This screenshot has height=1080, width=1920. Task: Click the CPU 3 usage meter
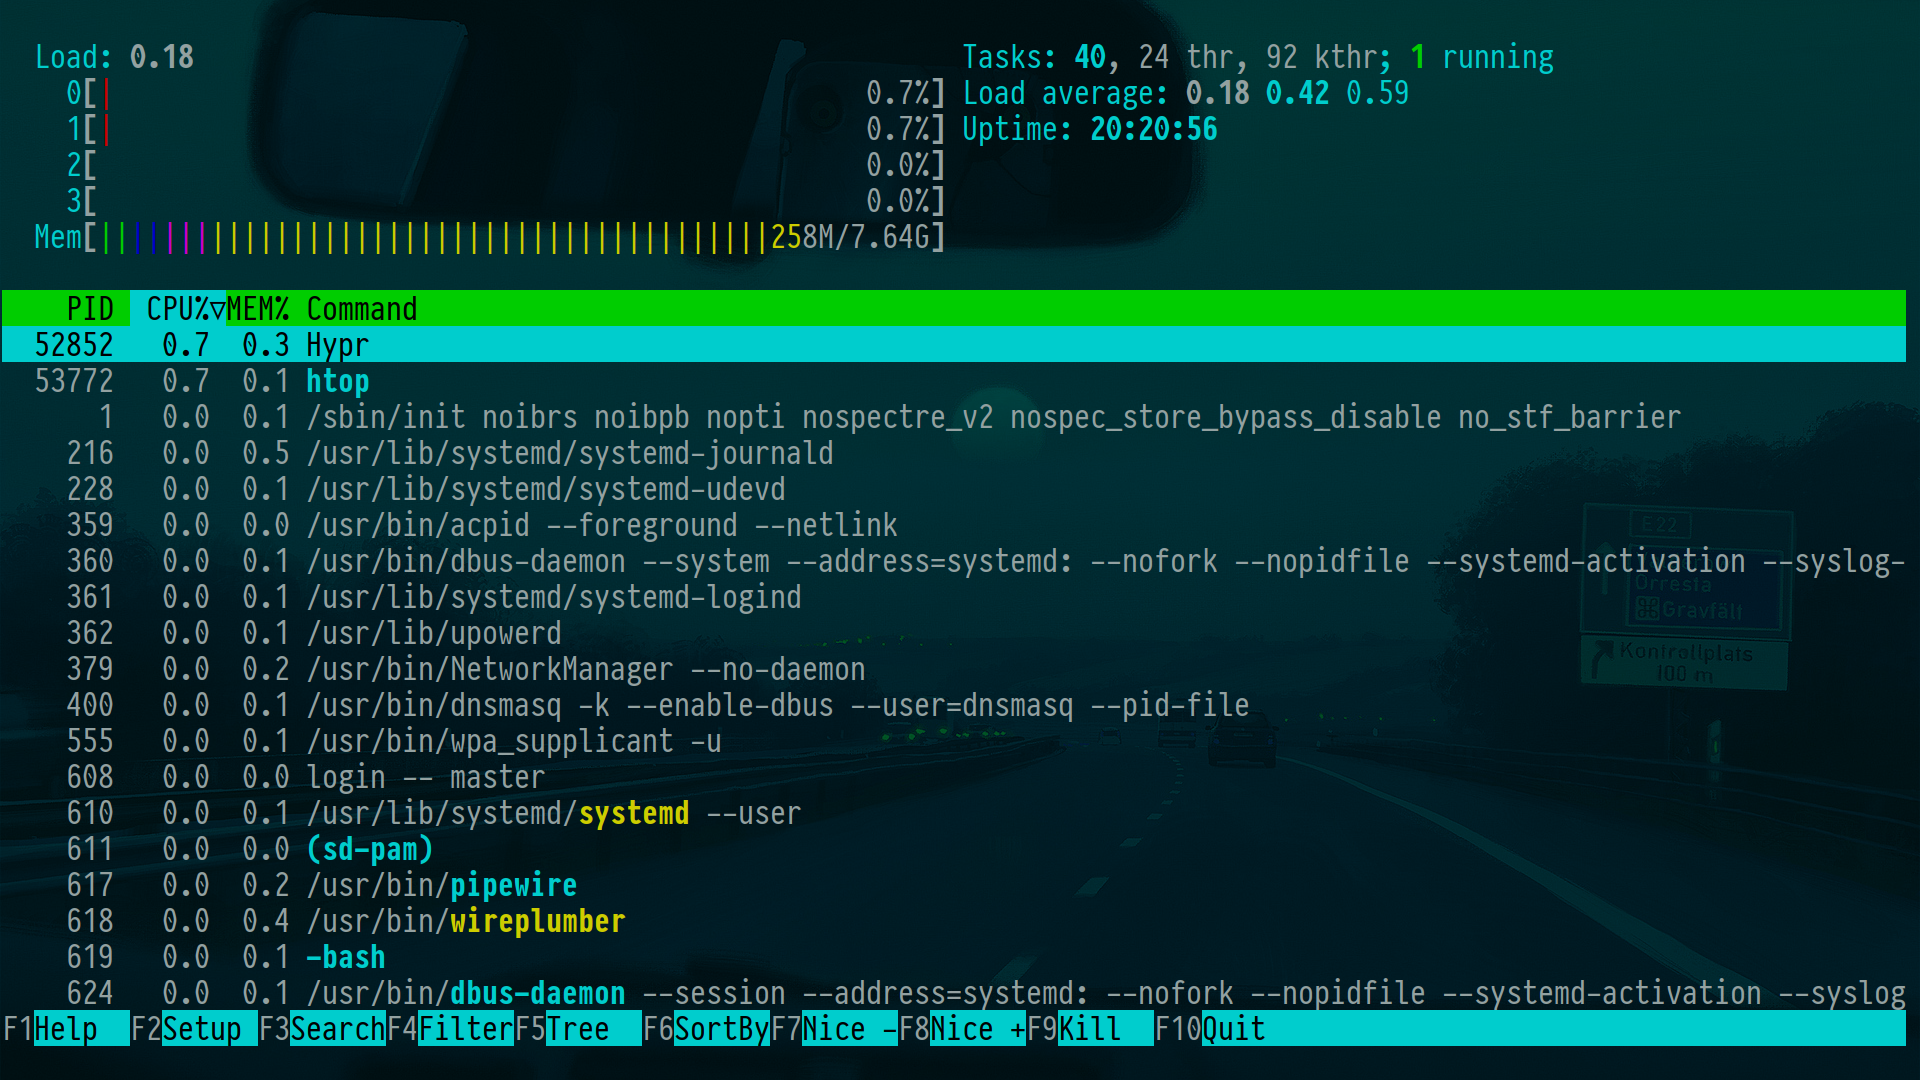pos(505,200)
